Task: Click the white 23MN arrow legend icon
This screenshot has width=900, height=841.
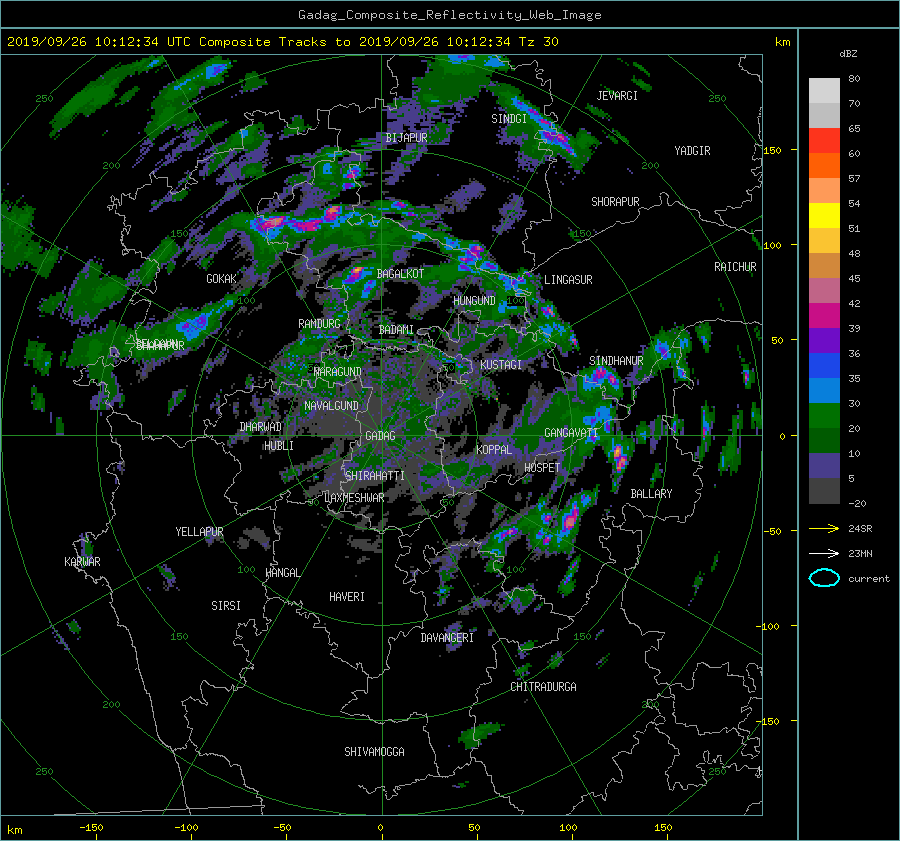Action: tap(824, 553)
